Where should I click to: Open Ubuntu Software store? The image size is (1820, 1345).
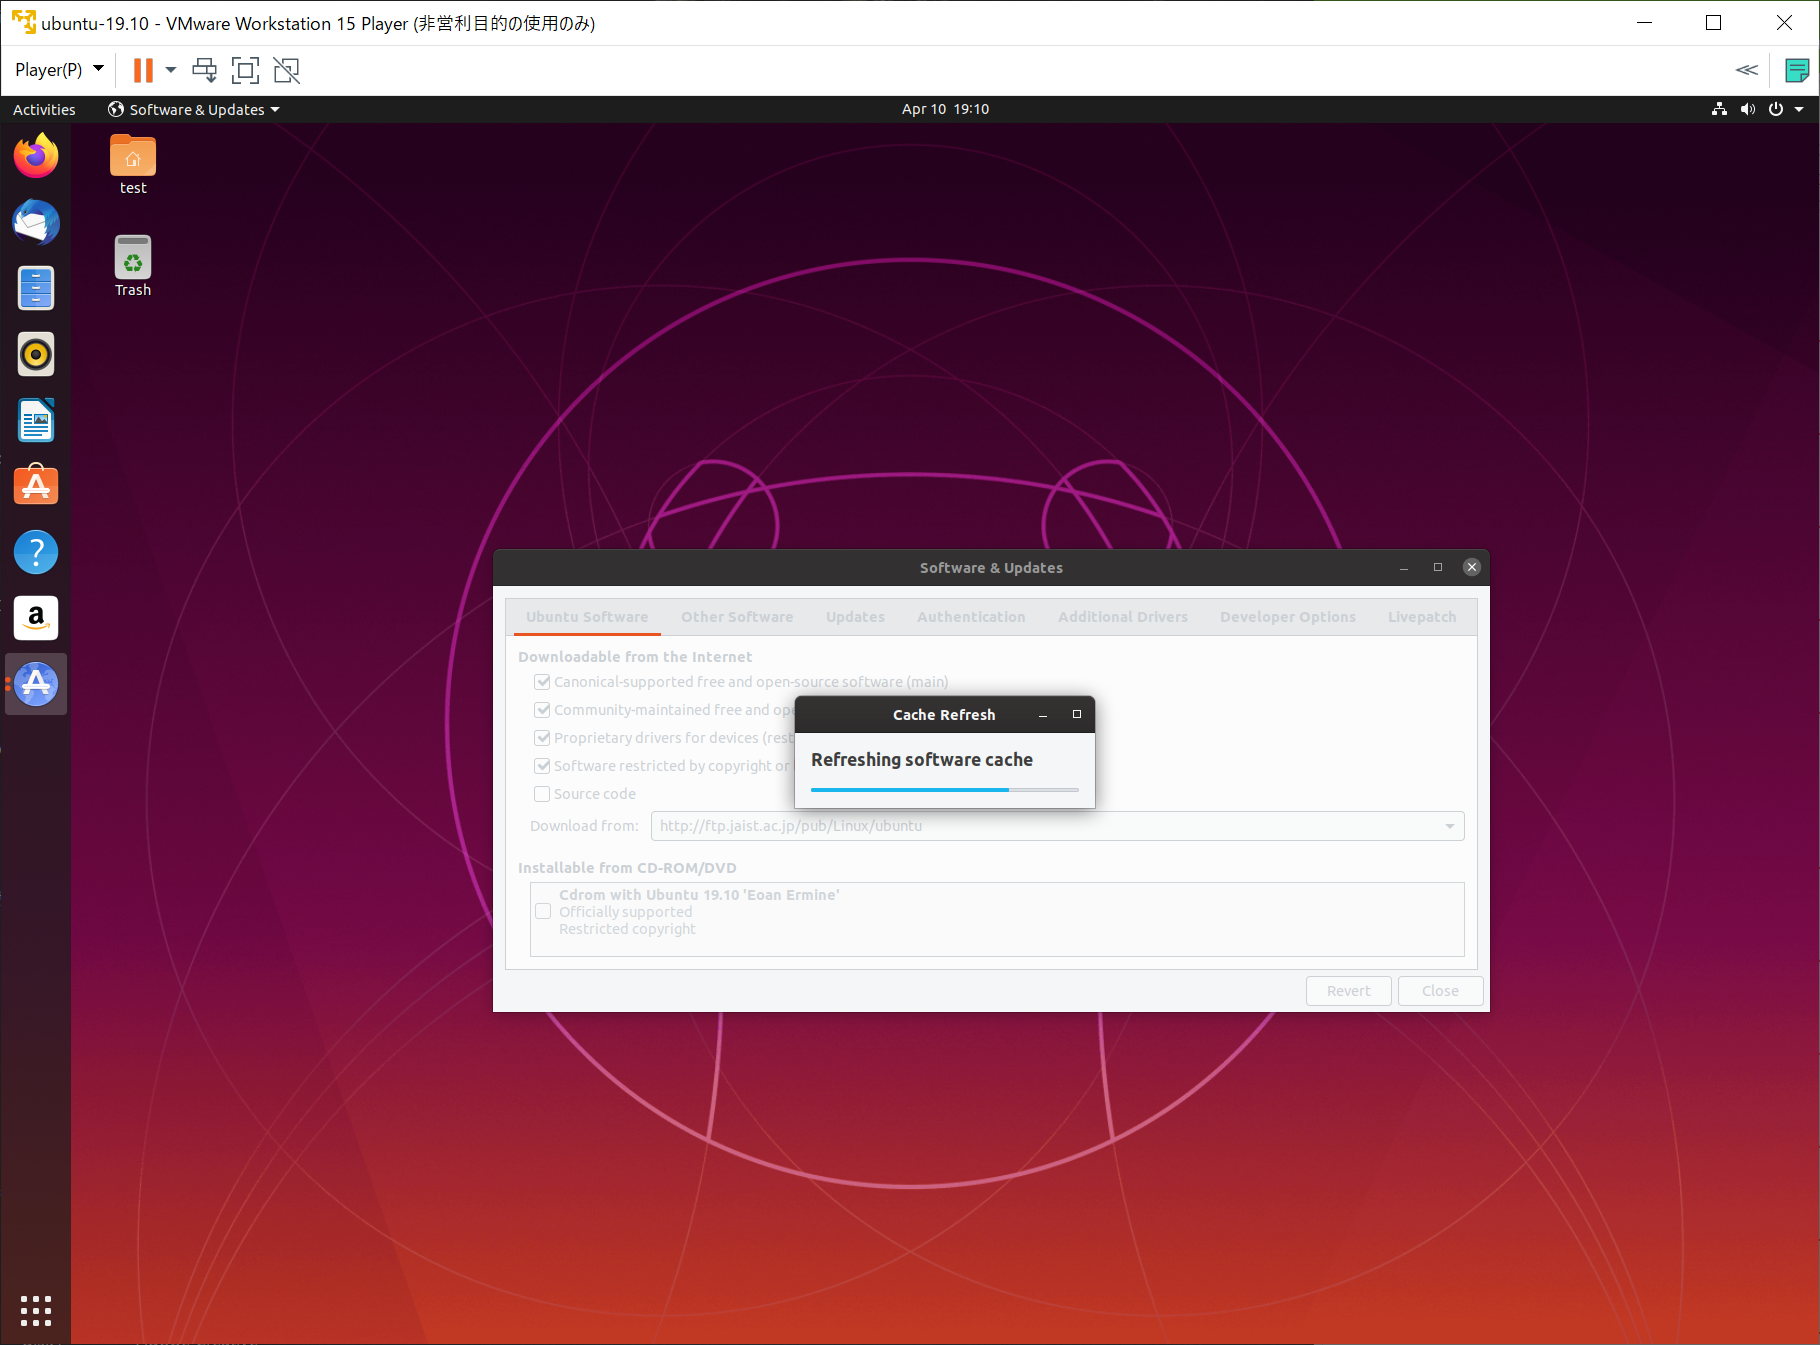tap(36, 486)
